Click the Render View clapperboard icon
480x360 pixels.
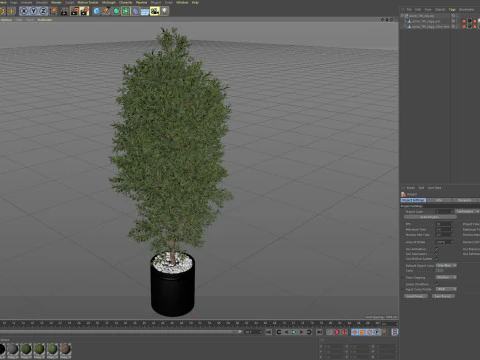coord(64,11)
